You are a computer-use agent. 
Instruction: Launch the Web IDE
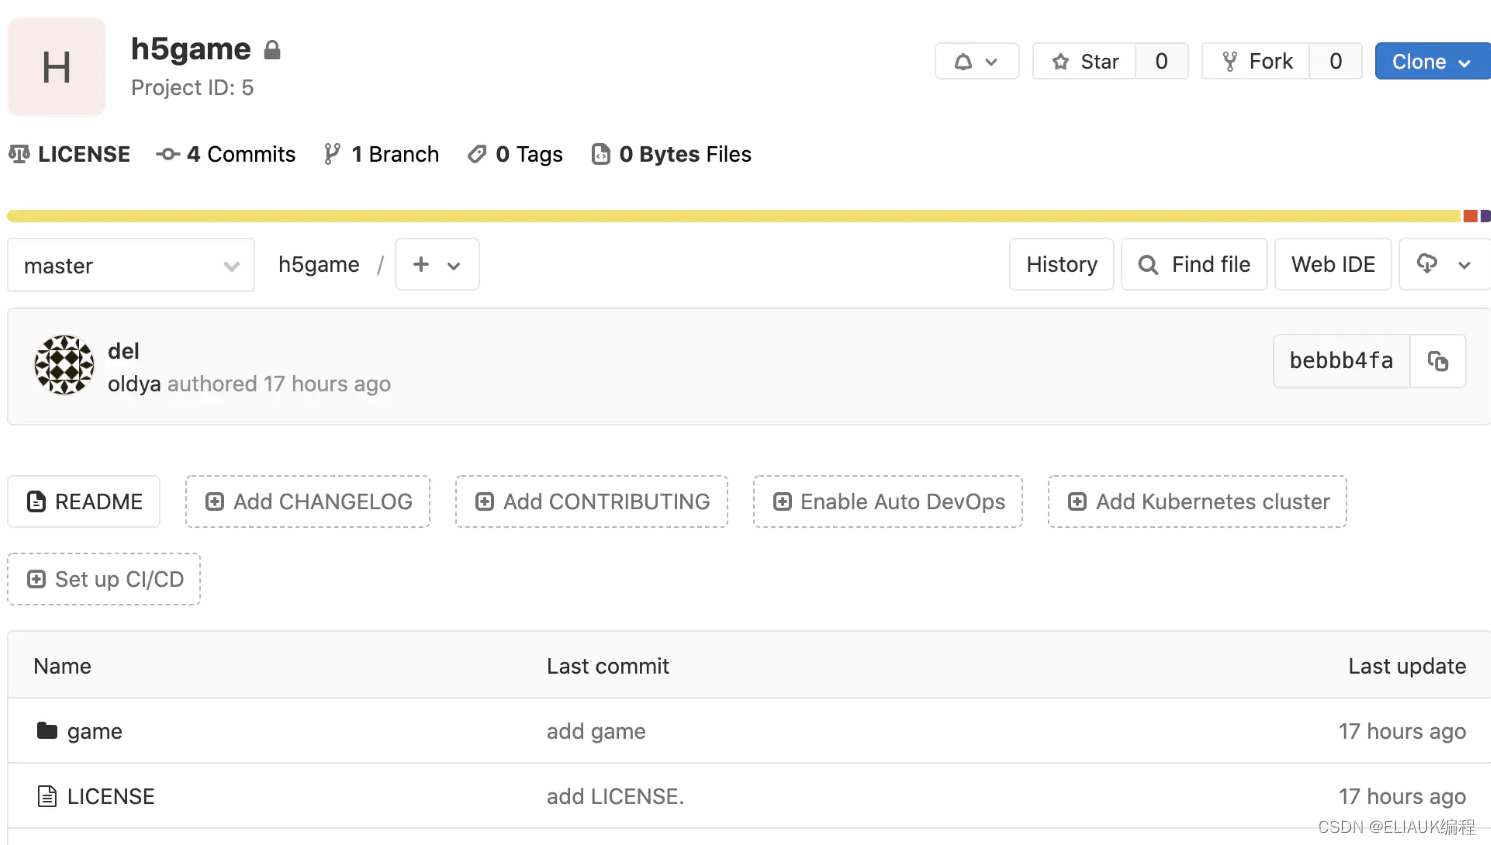pos(1333,265)
